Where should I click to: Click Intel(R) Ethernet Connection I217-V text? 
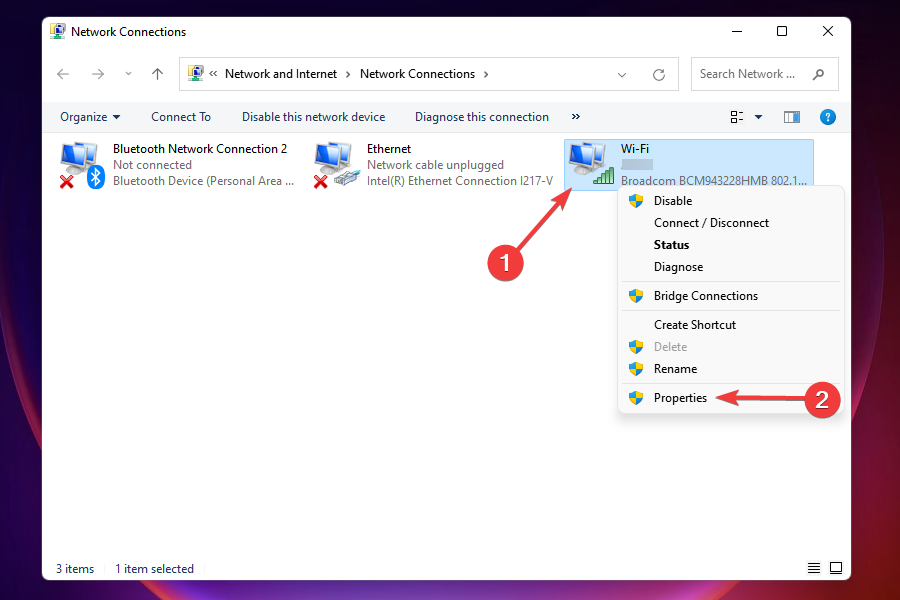click(x=460, y=181)
